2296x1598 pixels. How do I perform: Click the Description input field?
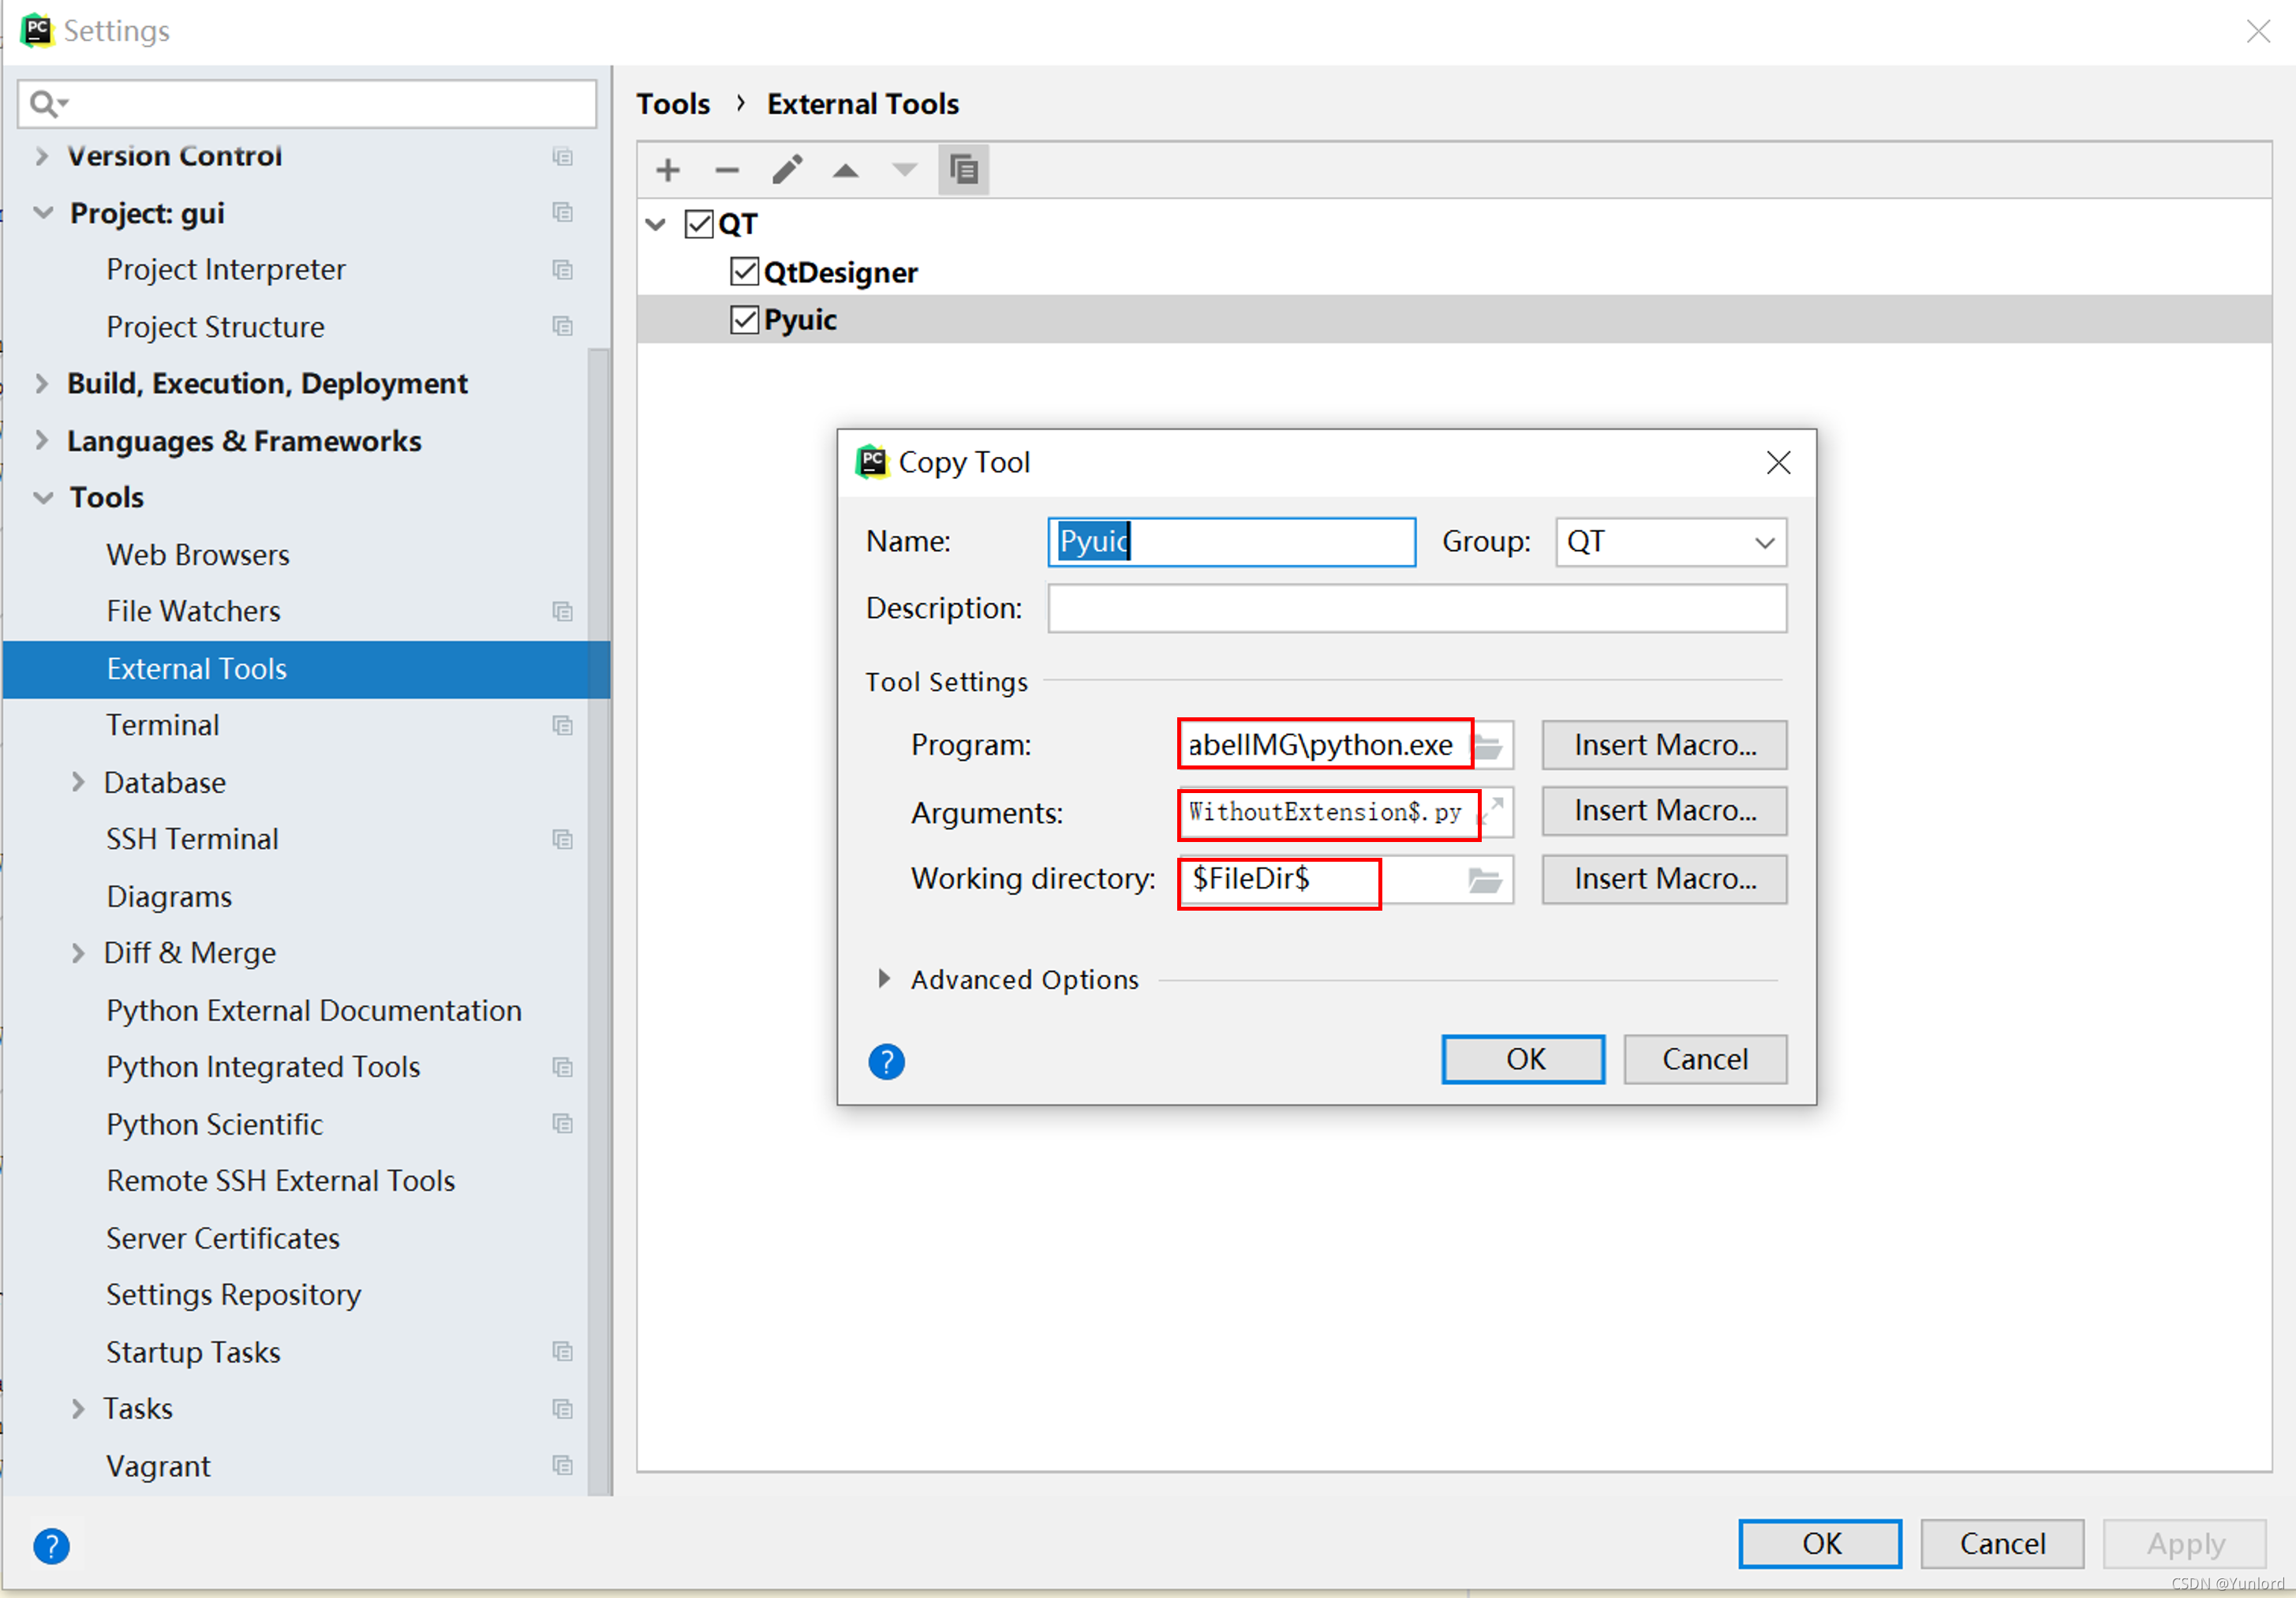(1416, 608)
